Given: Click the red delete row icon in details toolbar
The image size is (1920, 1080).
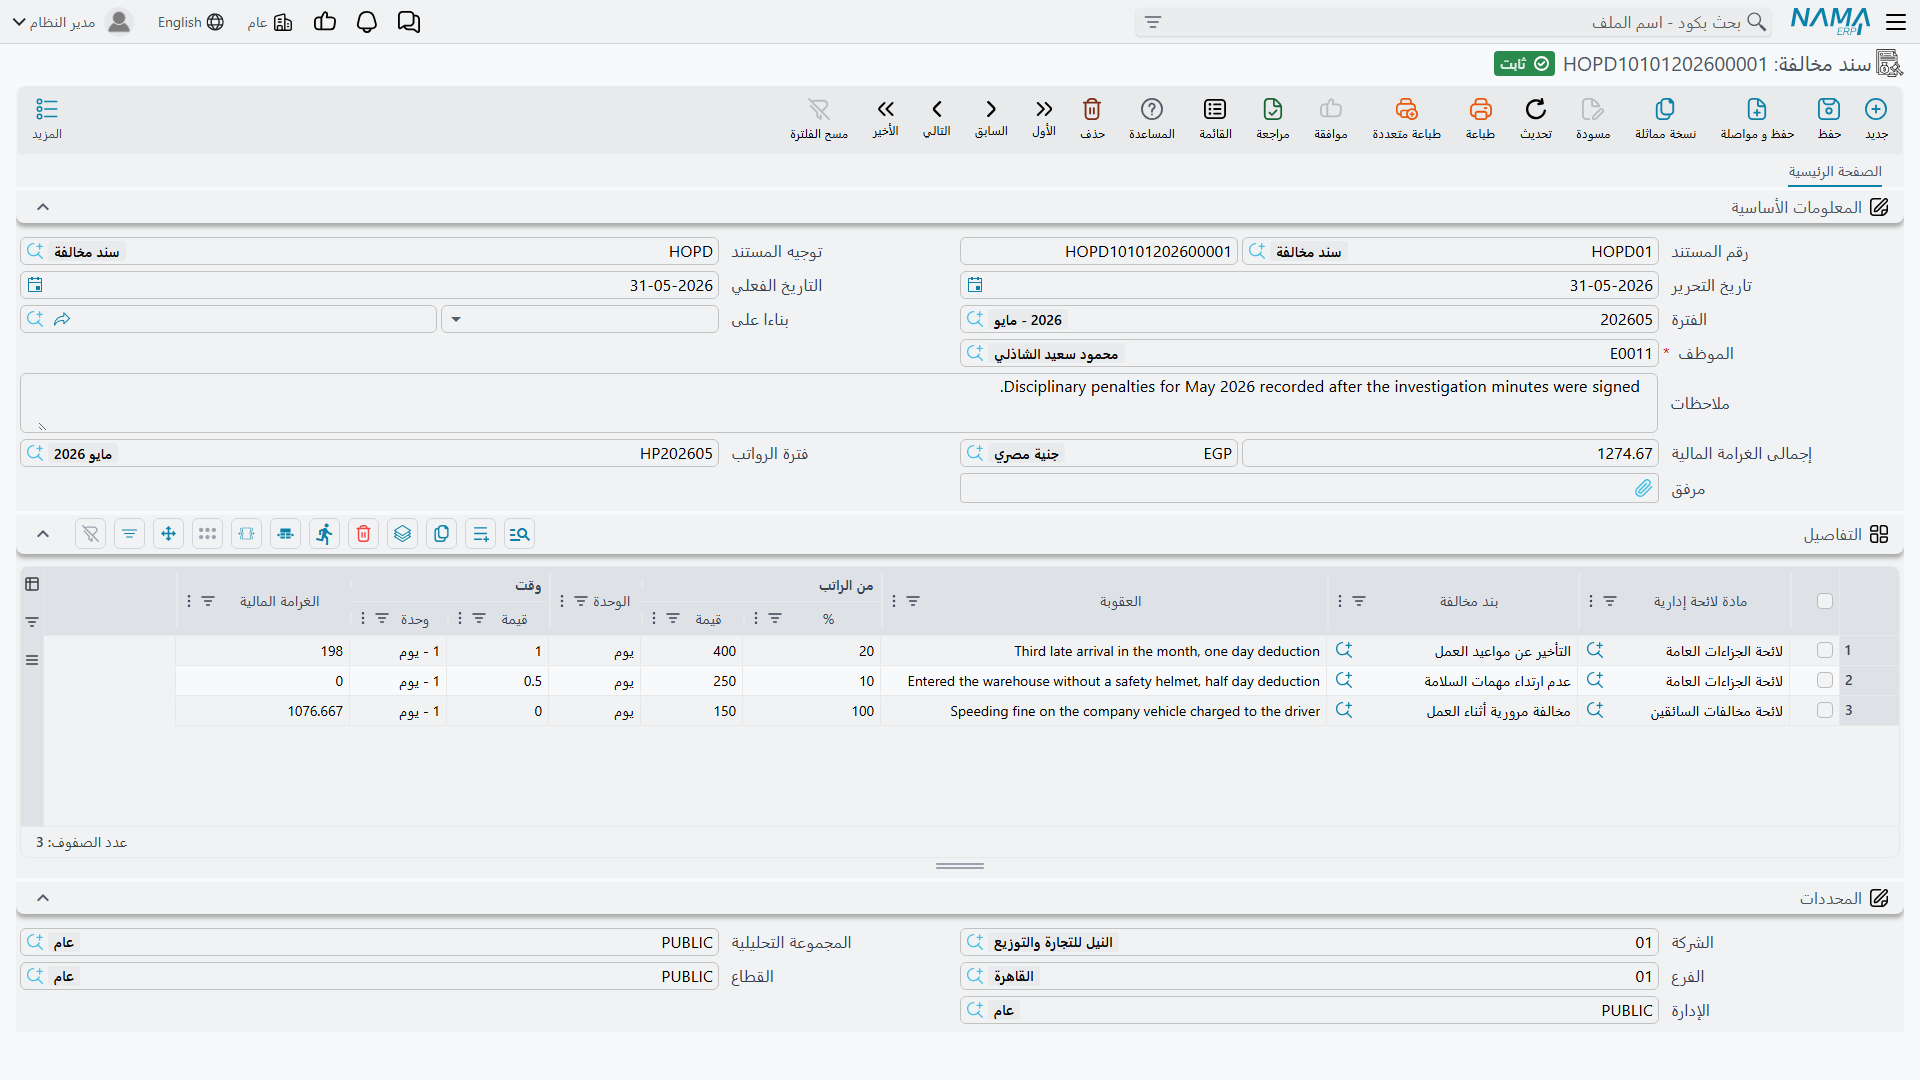Looking at the screenshot, I should [x=364, y=534].
